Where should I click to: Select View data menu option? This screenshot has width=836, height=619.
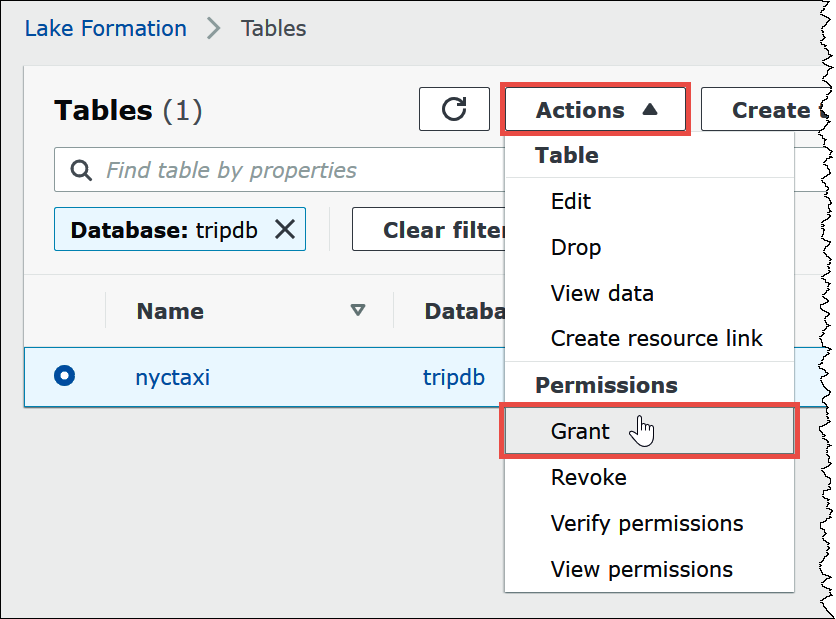pos(602,293)
